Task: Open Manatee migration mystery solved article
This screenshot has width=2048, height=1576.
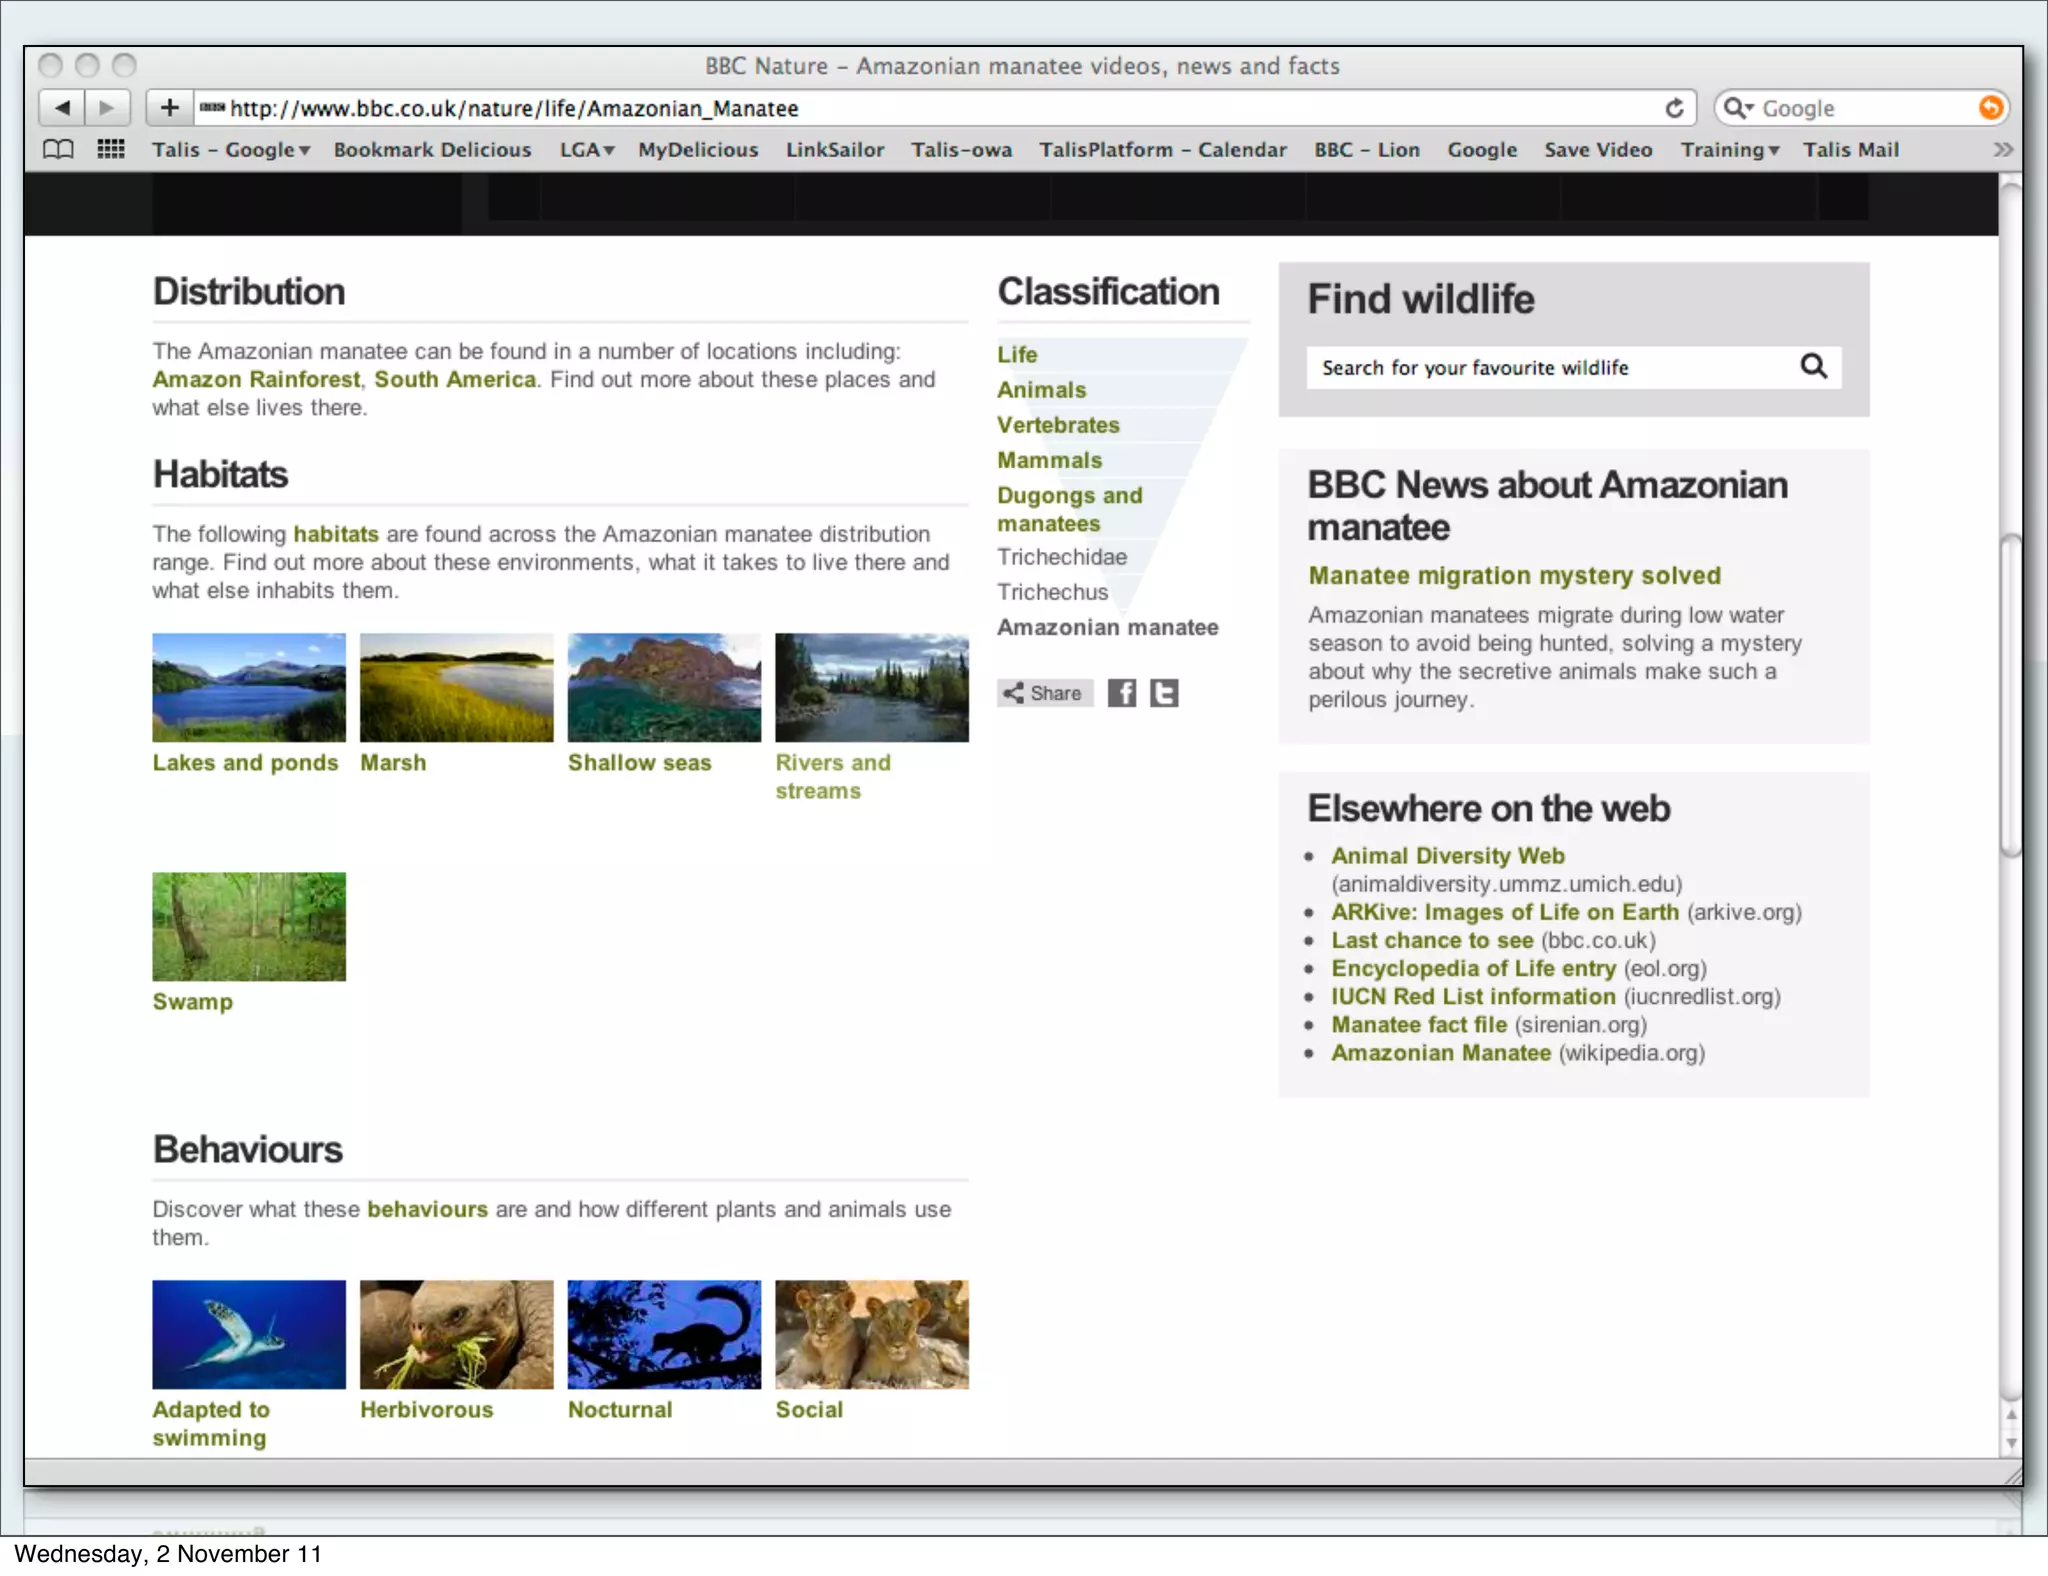Action: [1514, 576]
